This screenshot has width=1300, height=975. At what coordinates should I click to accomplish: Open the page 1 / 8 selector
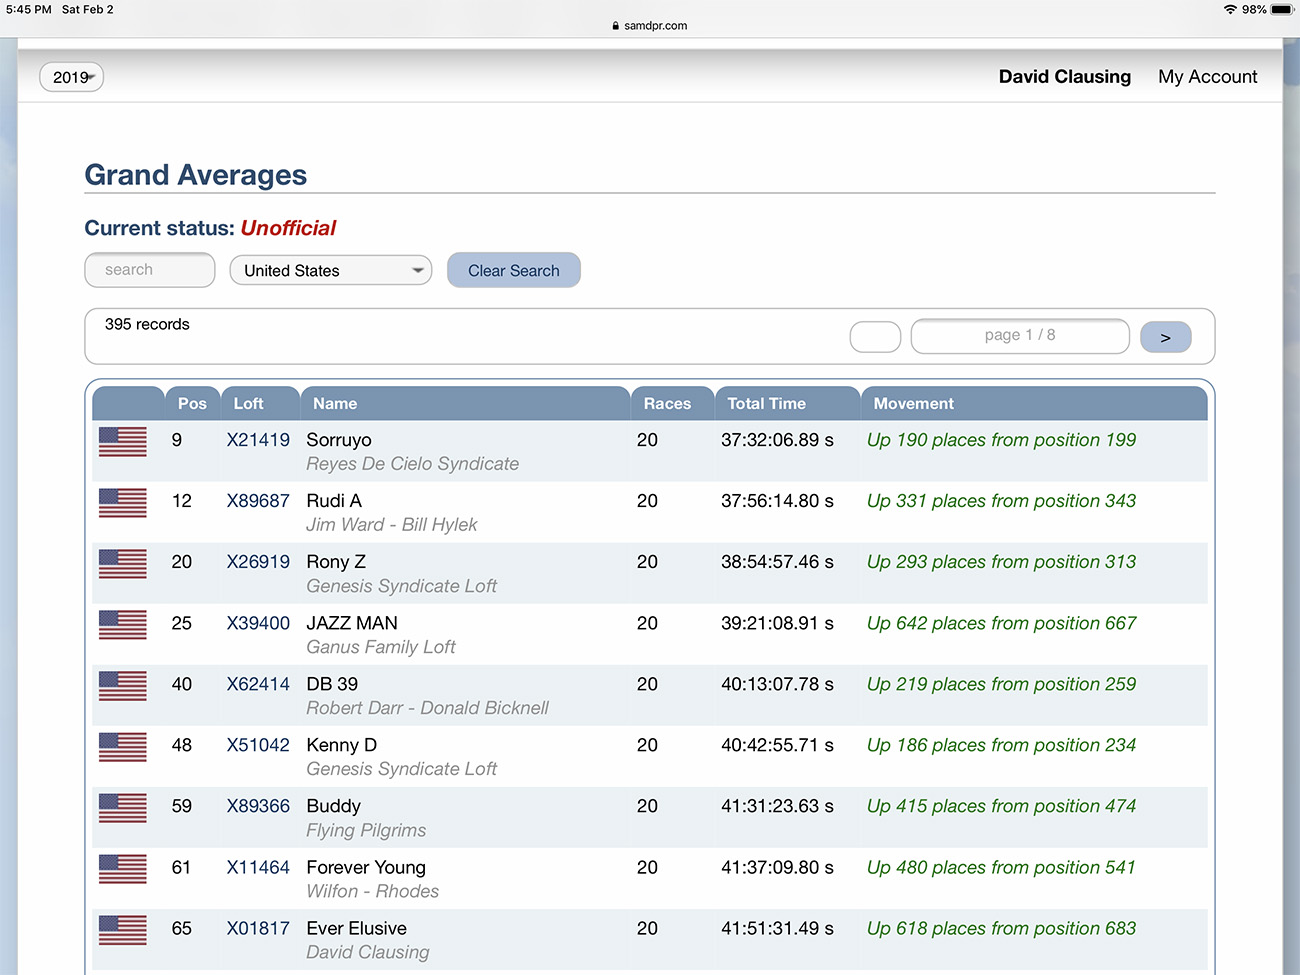[1019, 336]
